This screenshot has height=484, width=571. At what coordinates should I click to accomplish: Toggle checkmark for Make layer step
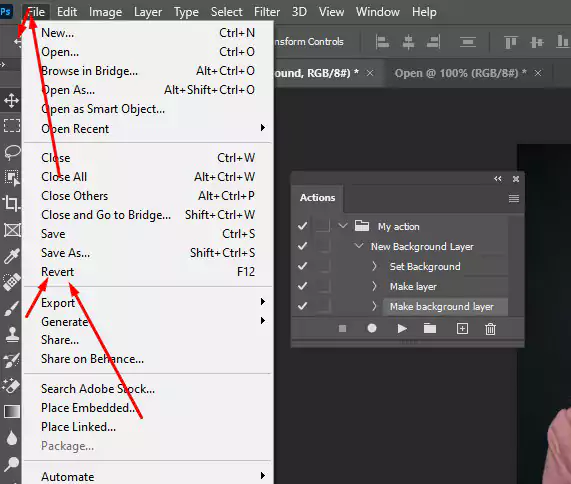[x=302, y=286]
